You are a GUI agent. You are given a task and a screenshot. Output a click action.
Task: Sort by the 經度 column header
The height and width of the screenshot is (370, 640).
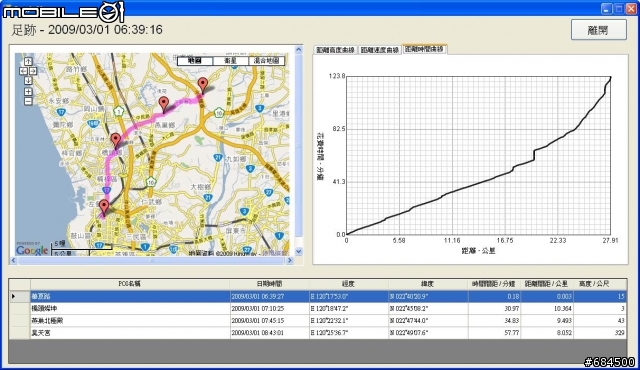click(x=349, y=284)
